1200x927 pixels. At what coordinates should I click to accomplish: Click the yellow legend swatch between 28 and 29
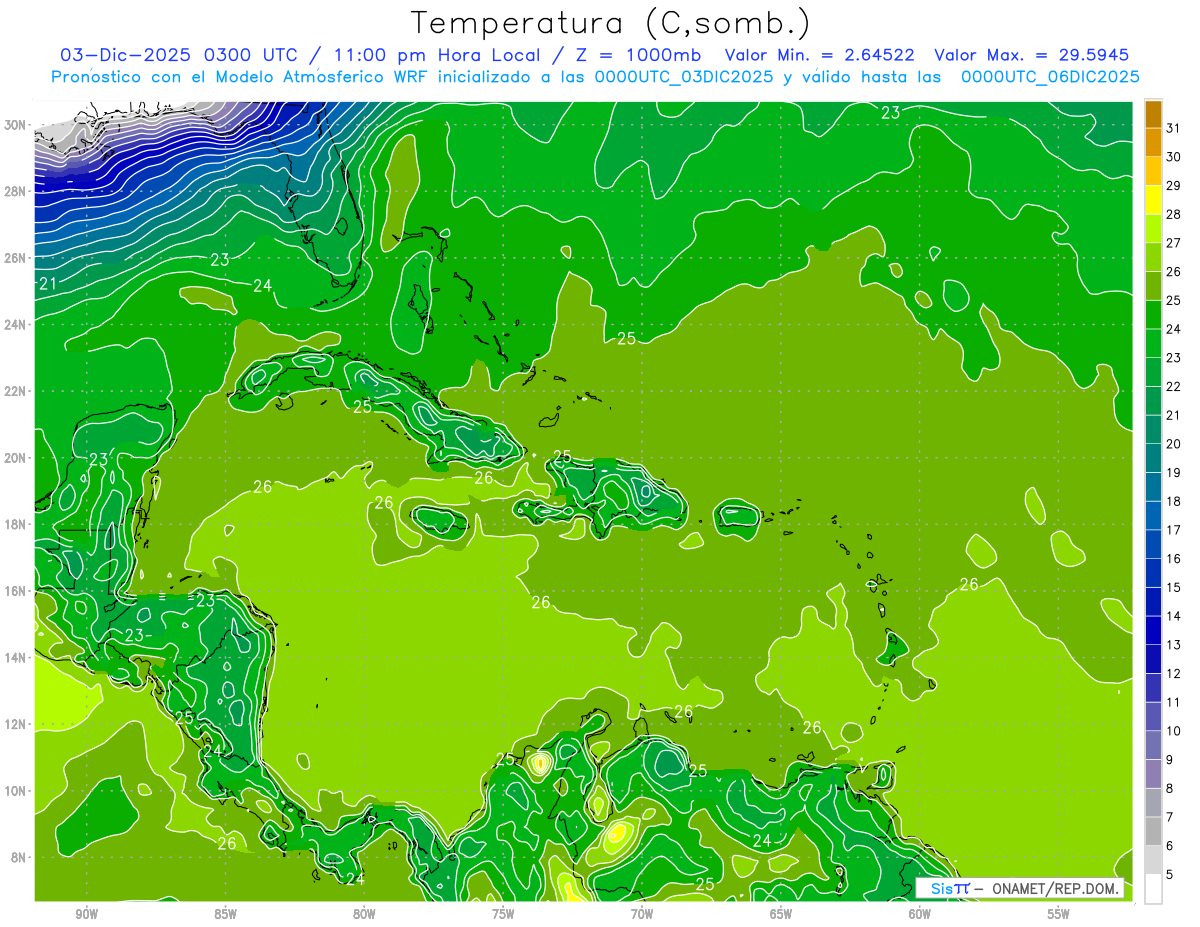1153,199
